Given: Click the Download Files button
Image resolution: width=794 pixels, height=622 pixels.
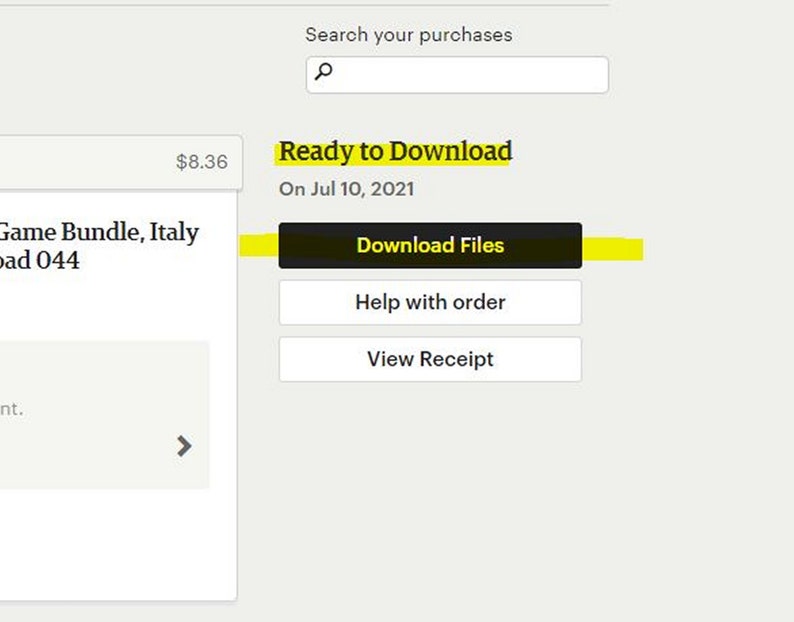Looking at the screenshot, I should [430, 246].
